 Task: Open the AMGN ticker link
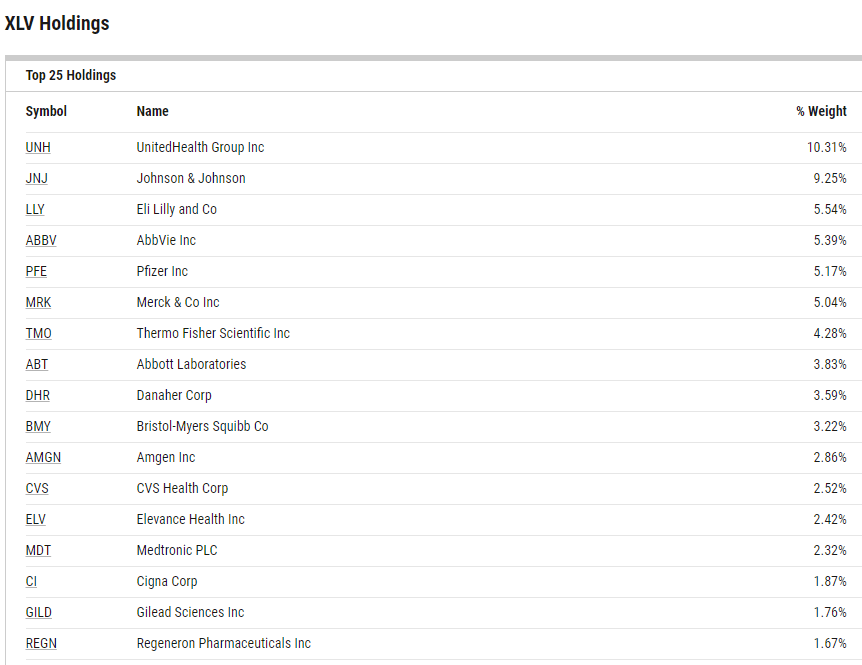point(41,458)
